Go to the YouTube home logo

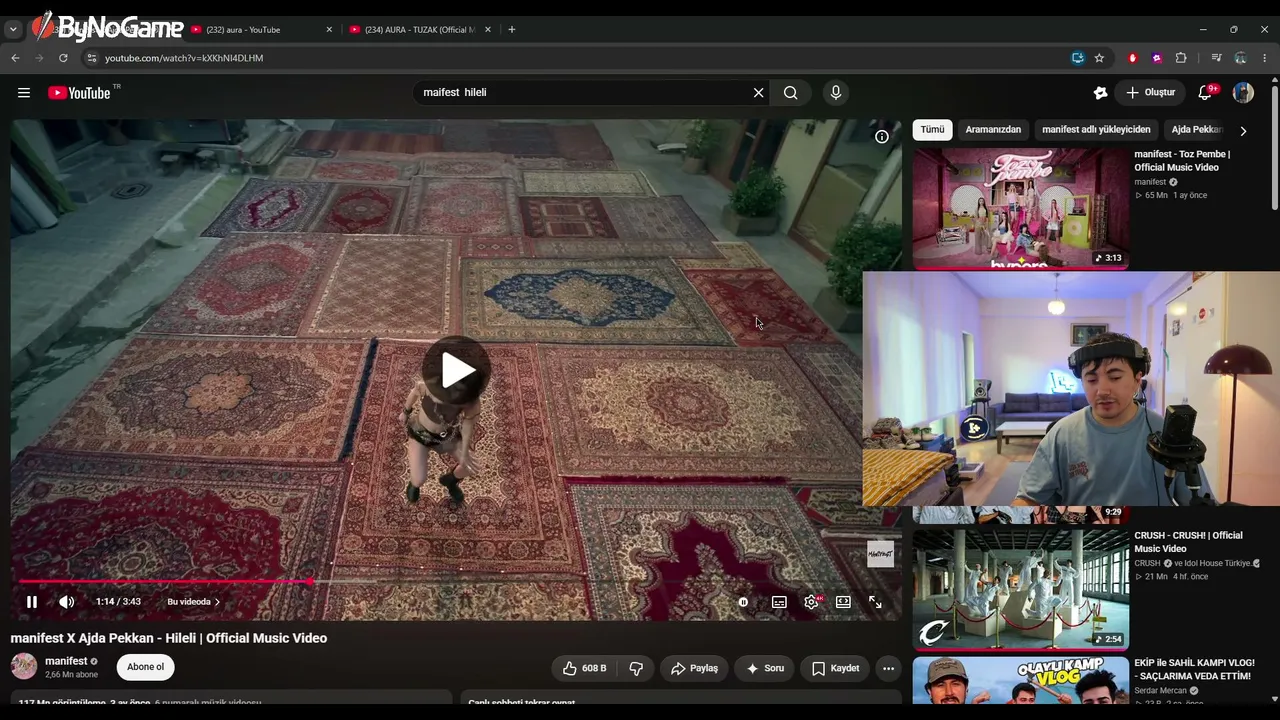[79, 93]
